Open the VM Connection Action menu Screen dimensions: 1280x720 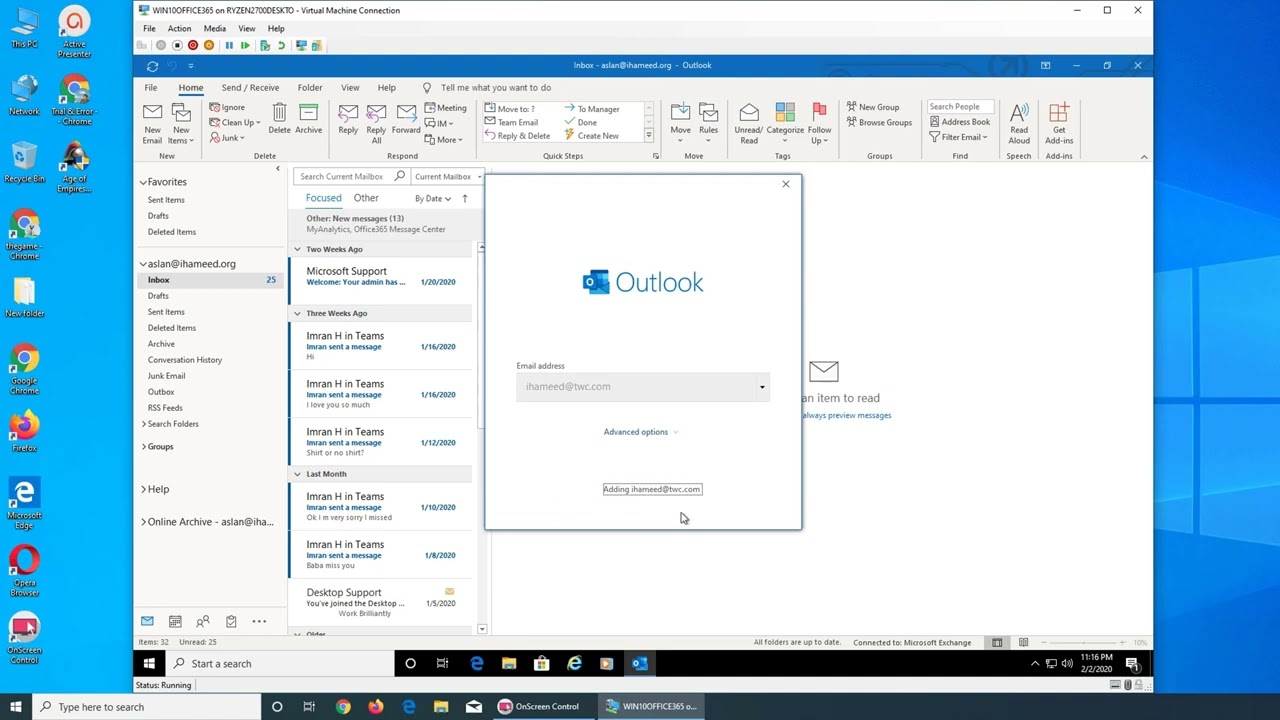click(179, 28)
